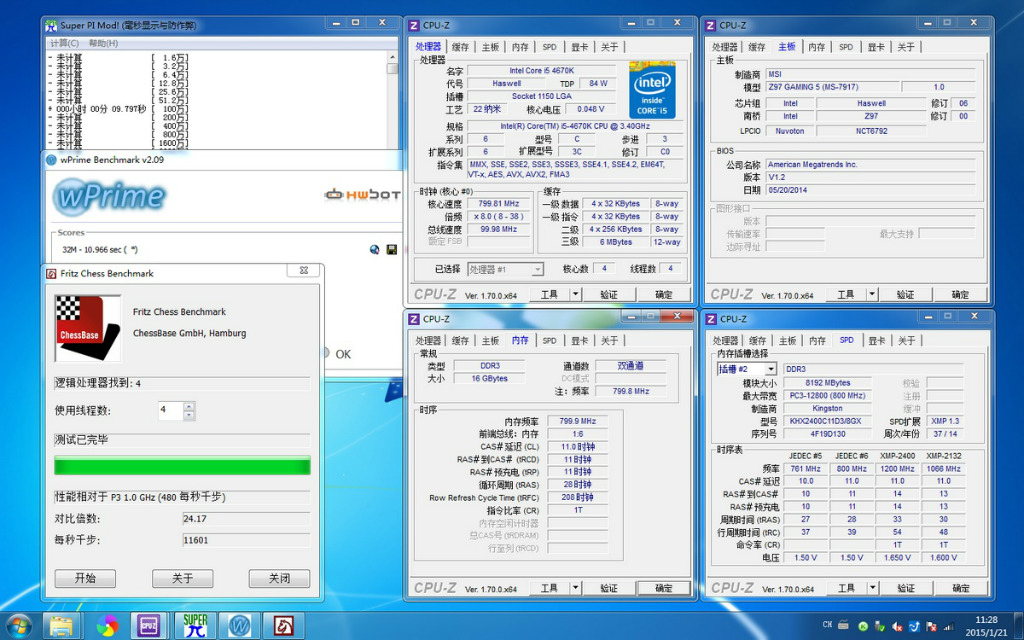Select 处理器 tab in the mainboard CPU-Z window
Screen dimensions: 1024x640
(x=725, y=47)
